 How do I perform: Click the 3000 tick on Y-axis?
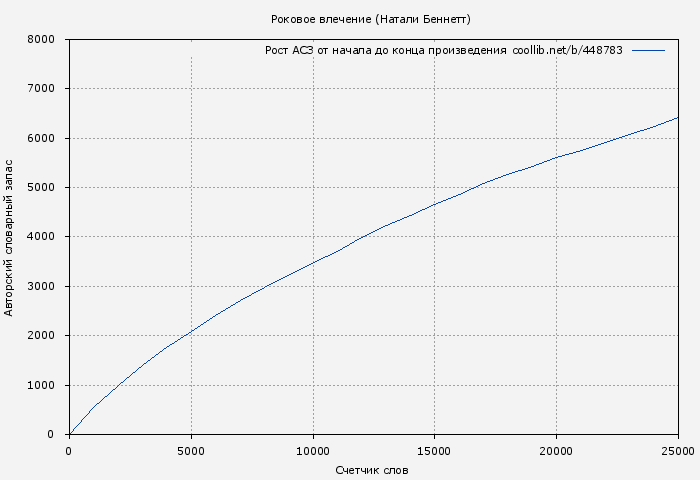point(40,287)
